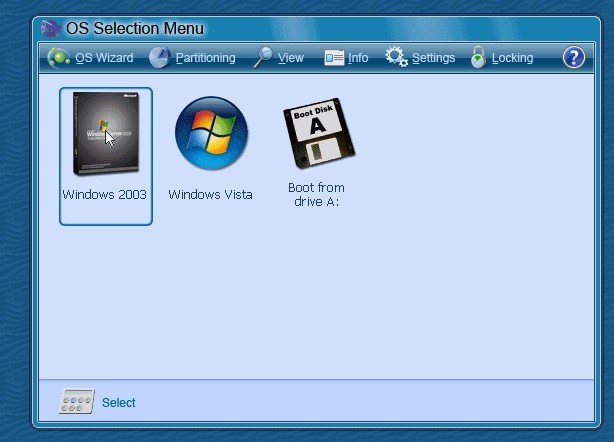
Task: Select the Windows Vista orb icon
Action: click(211, 133)
